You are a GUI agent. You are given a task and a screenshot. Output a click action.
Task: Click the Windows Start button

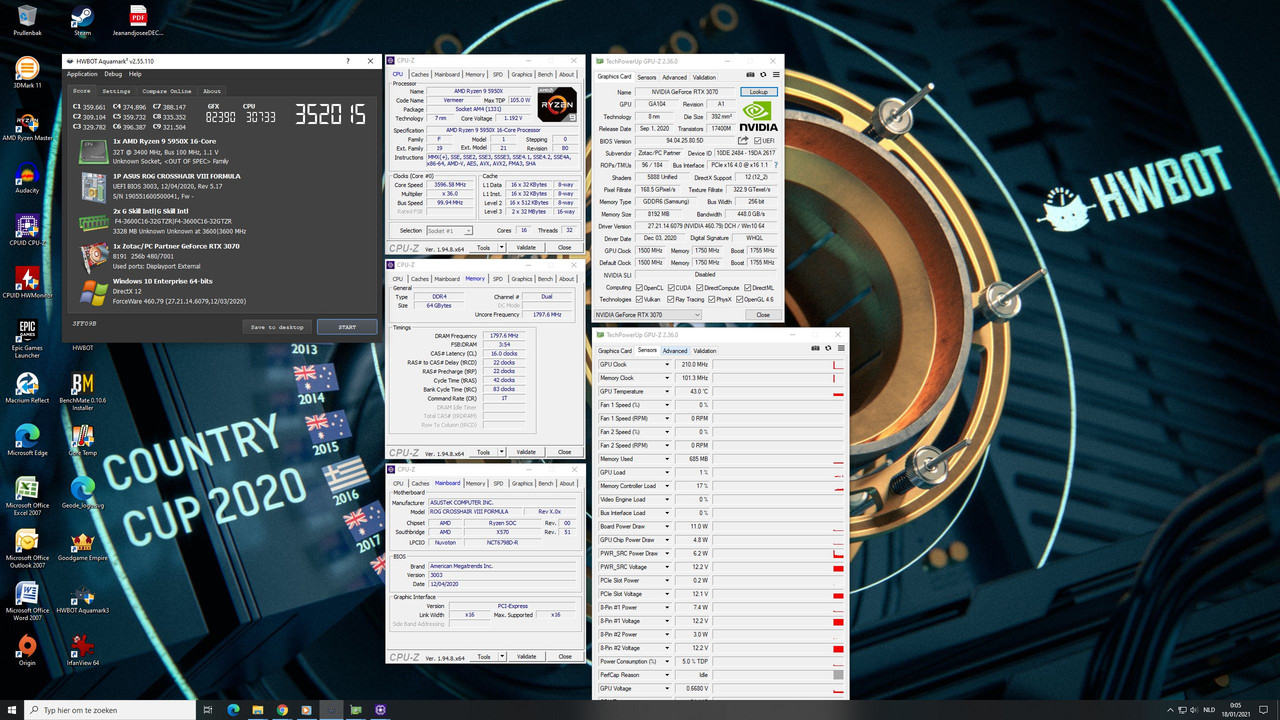coord(12,710)
